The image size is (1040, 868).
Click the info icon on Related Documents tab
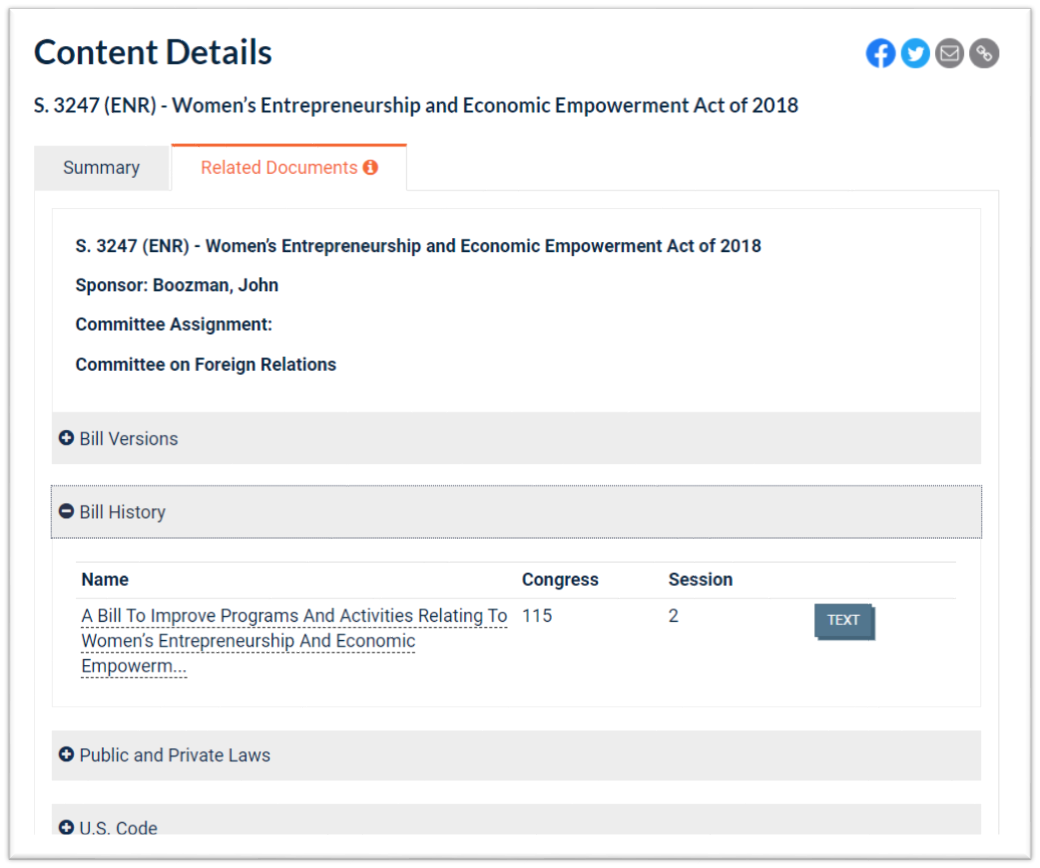(371, 168)
